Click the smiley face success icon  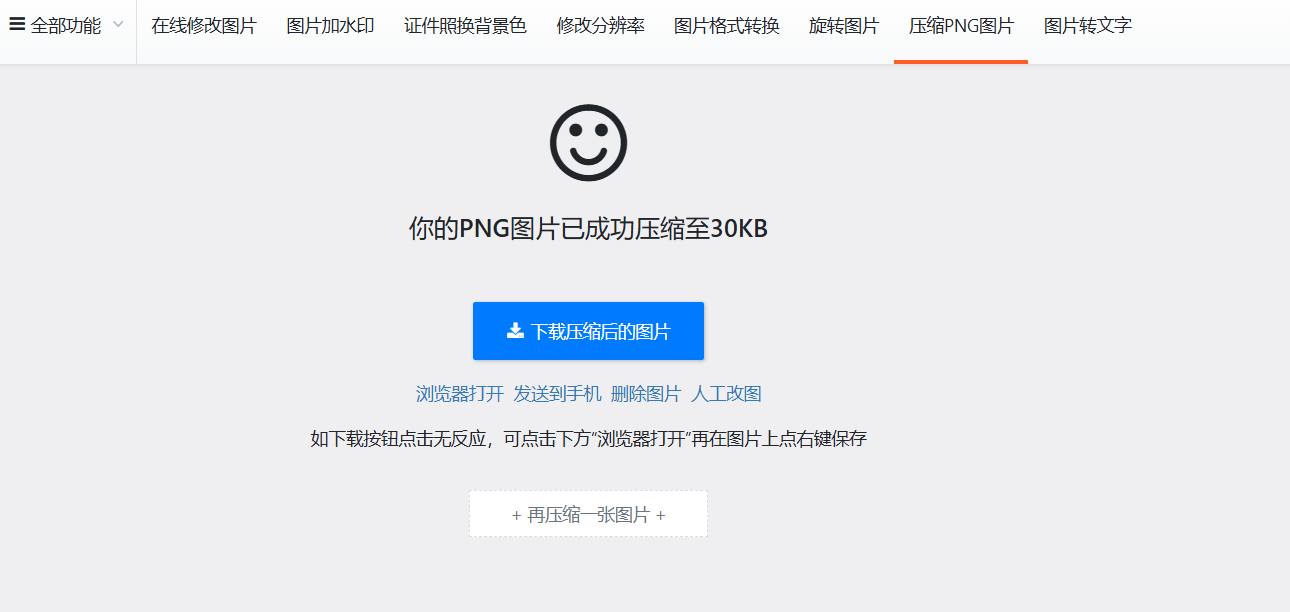[588, 143]
